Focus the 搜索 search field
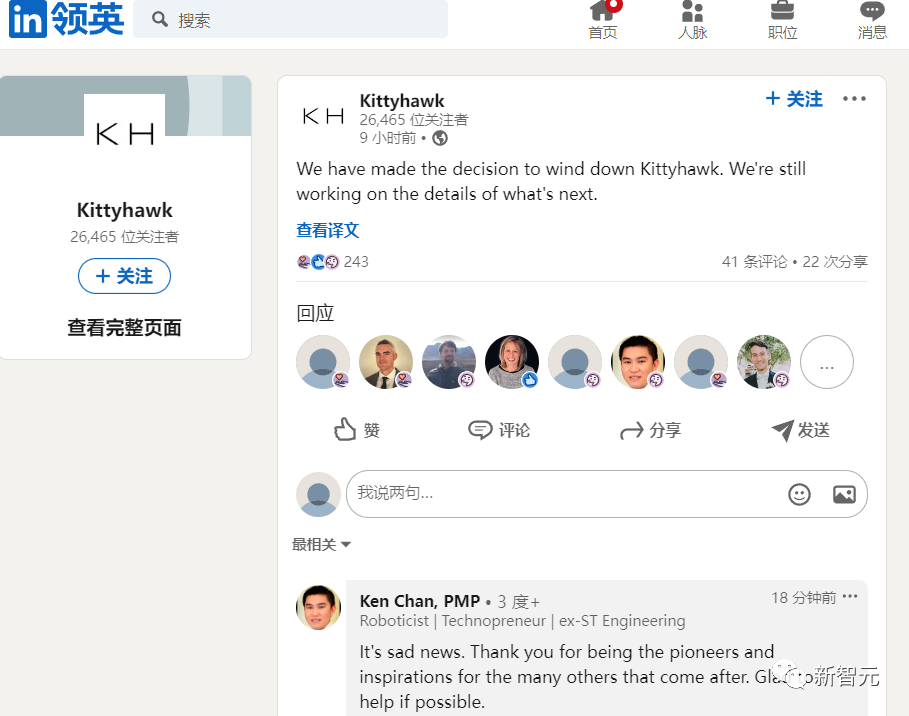Image resolution: width=909 pixels, height=716 pixels. click(x=290, y=19)
